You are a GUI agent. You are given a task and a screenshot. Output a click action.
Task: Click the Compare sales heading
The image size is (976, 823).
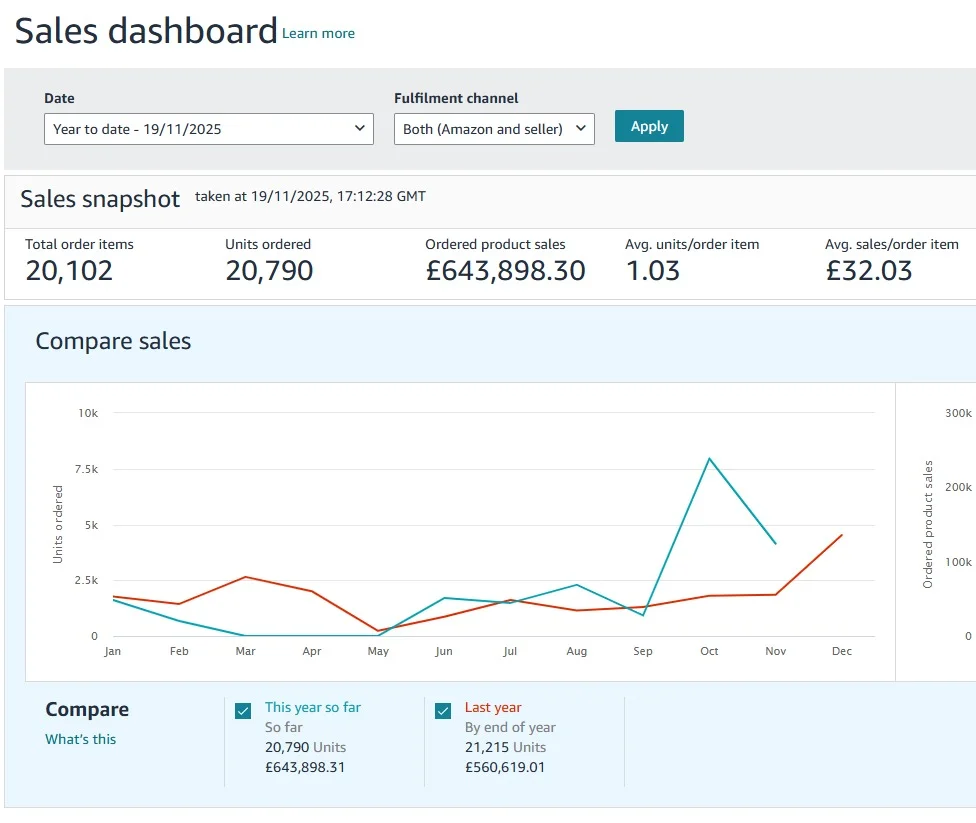[x=113, y=341]
